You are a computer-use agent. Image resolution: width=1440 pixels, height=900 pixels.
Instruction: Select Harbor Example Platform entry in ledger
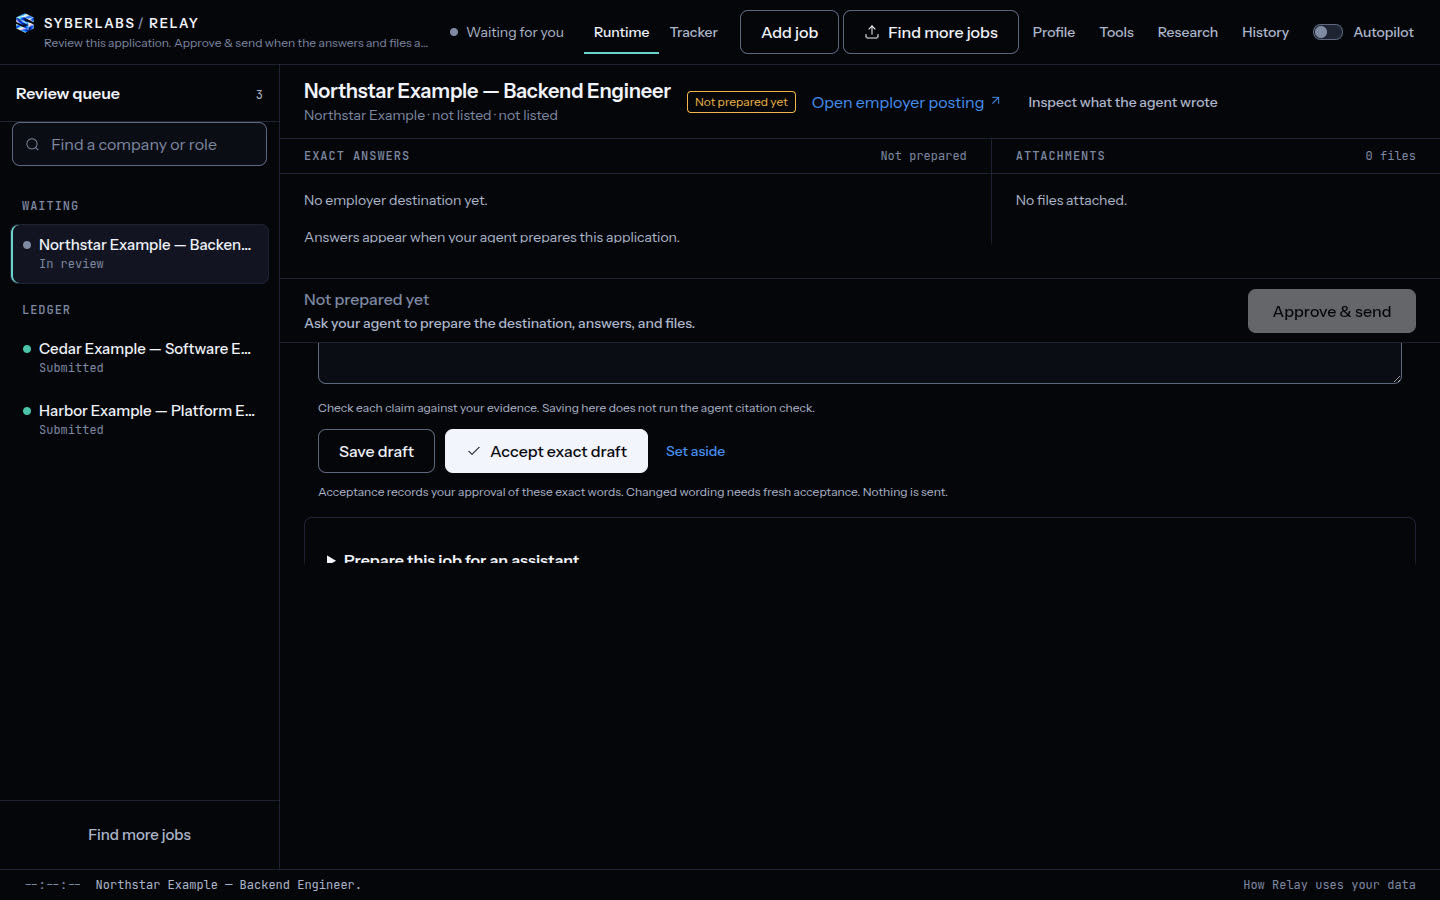pyautogui.click(x=140, y=419)
